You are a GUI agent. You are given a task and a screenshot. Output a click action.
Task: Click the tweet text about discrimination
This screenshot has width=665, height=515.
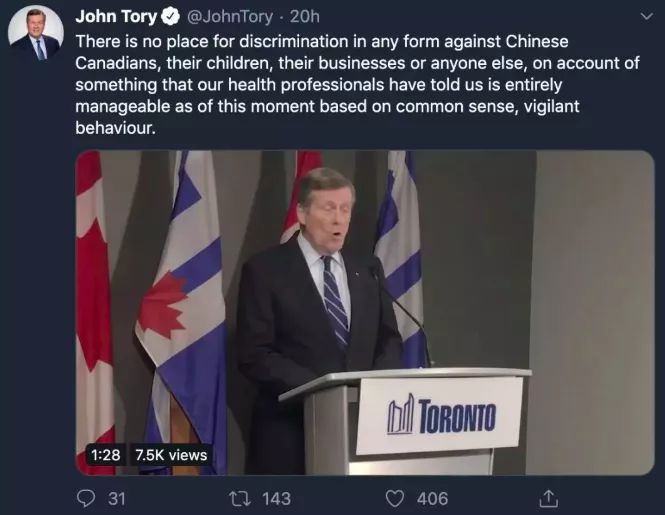point(357,84)
